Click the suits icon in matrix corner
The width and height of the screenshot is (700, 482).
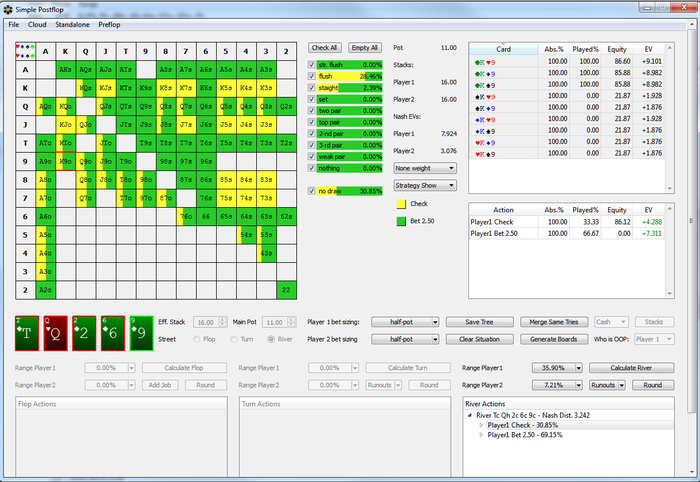pos(25,51)
